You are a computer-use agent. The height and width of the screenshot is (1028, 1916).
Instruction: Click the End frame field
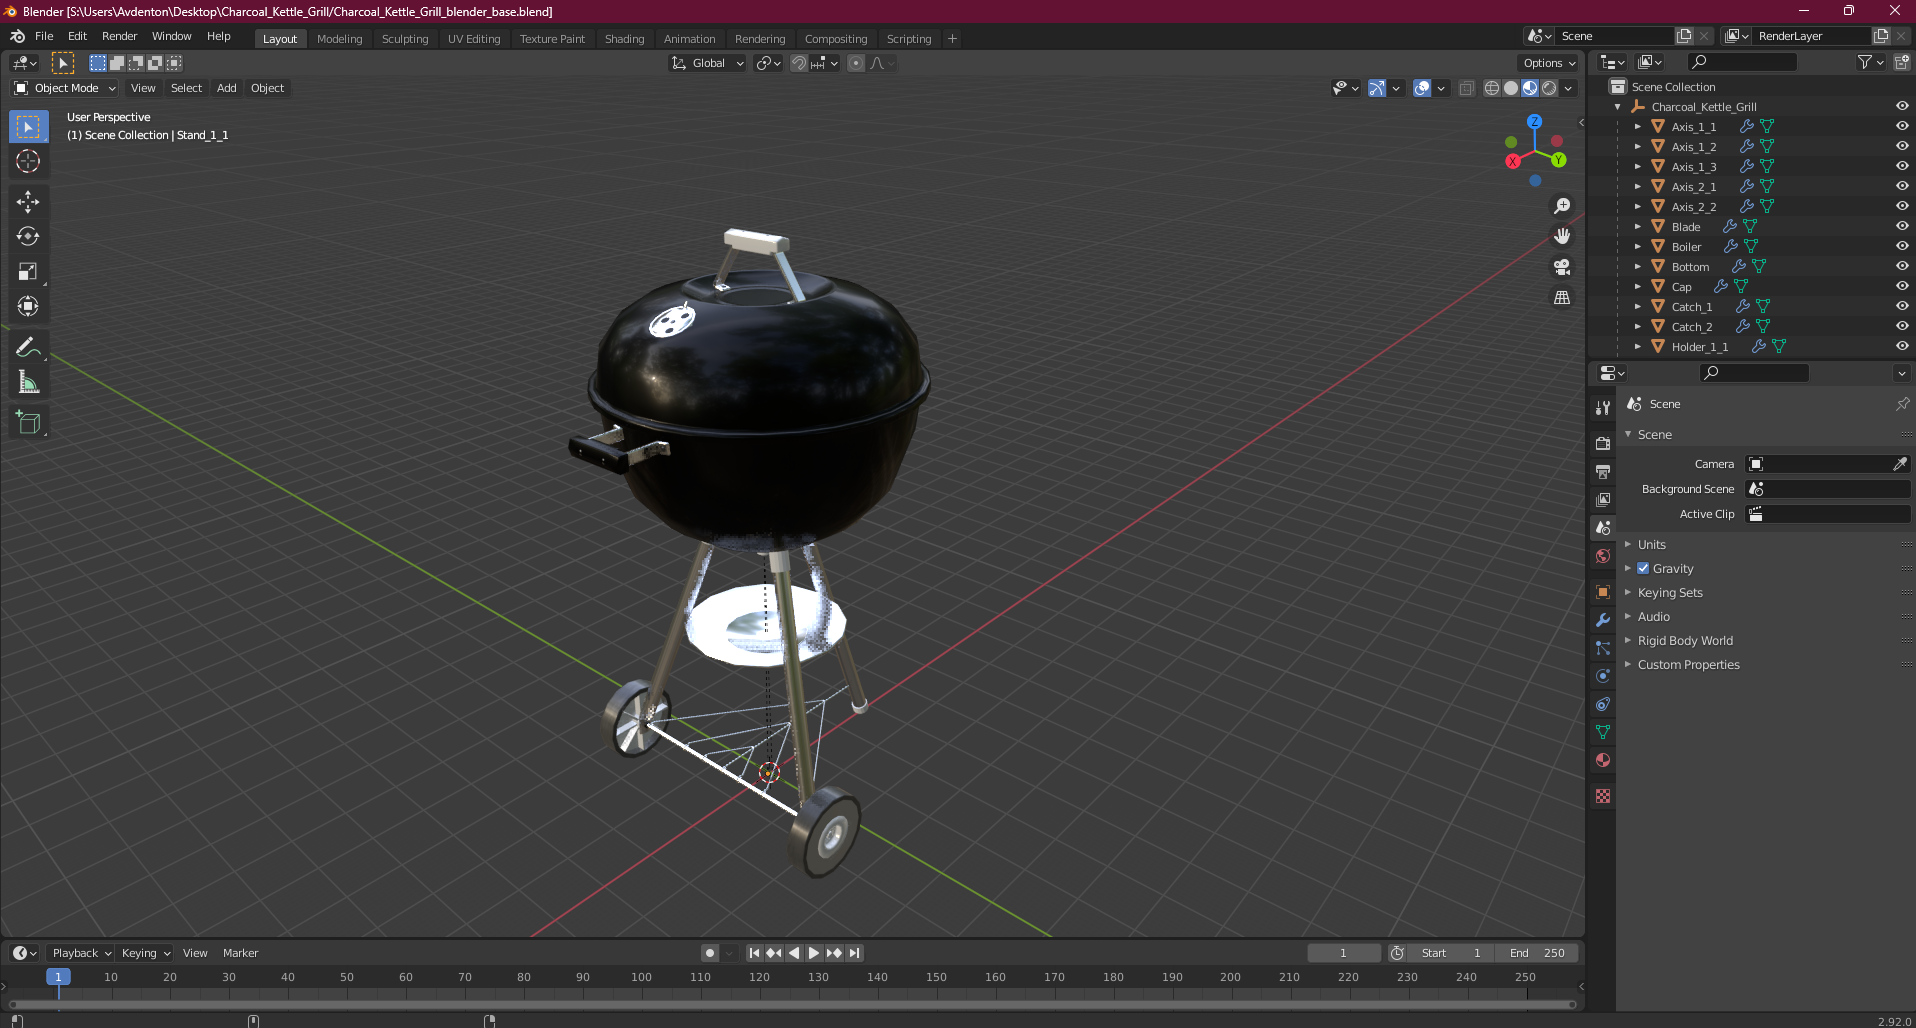coord(1538,953)
